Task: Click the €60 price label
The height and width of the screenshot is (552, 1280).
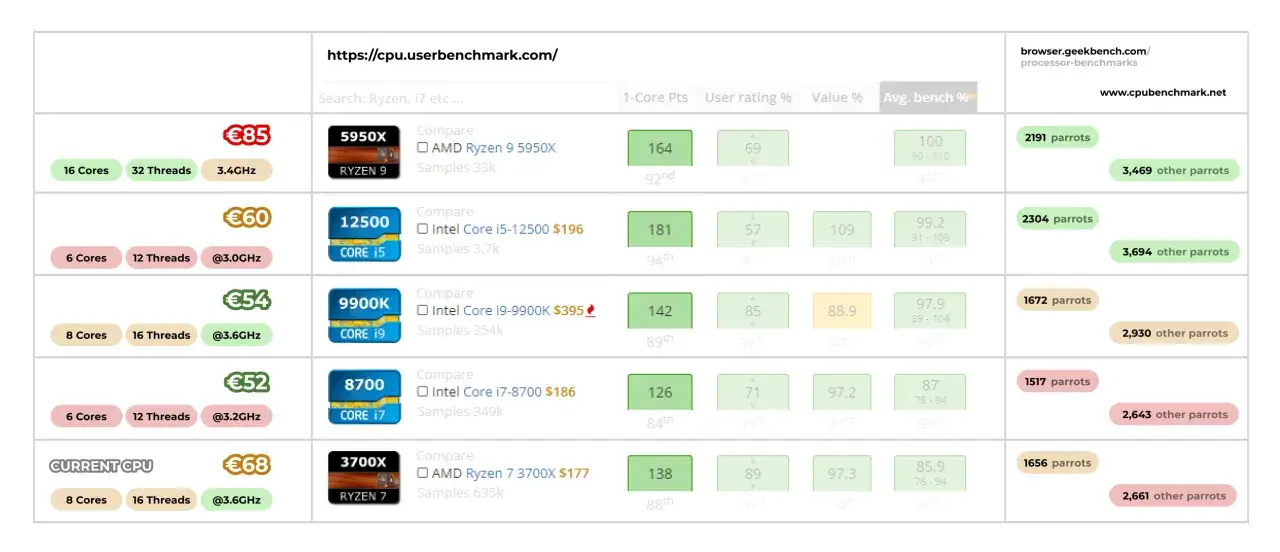Action: tap(247, 217)
